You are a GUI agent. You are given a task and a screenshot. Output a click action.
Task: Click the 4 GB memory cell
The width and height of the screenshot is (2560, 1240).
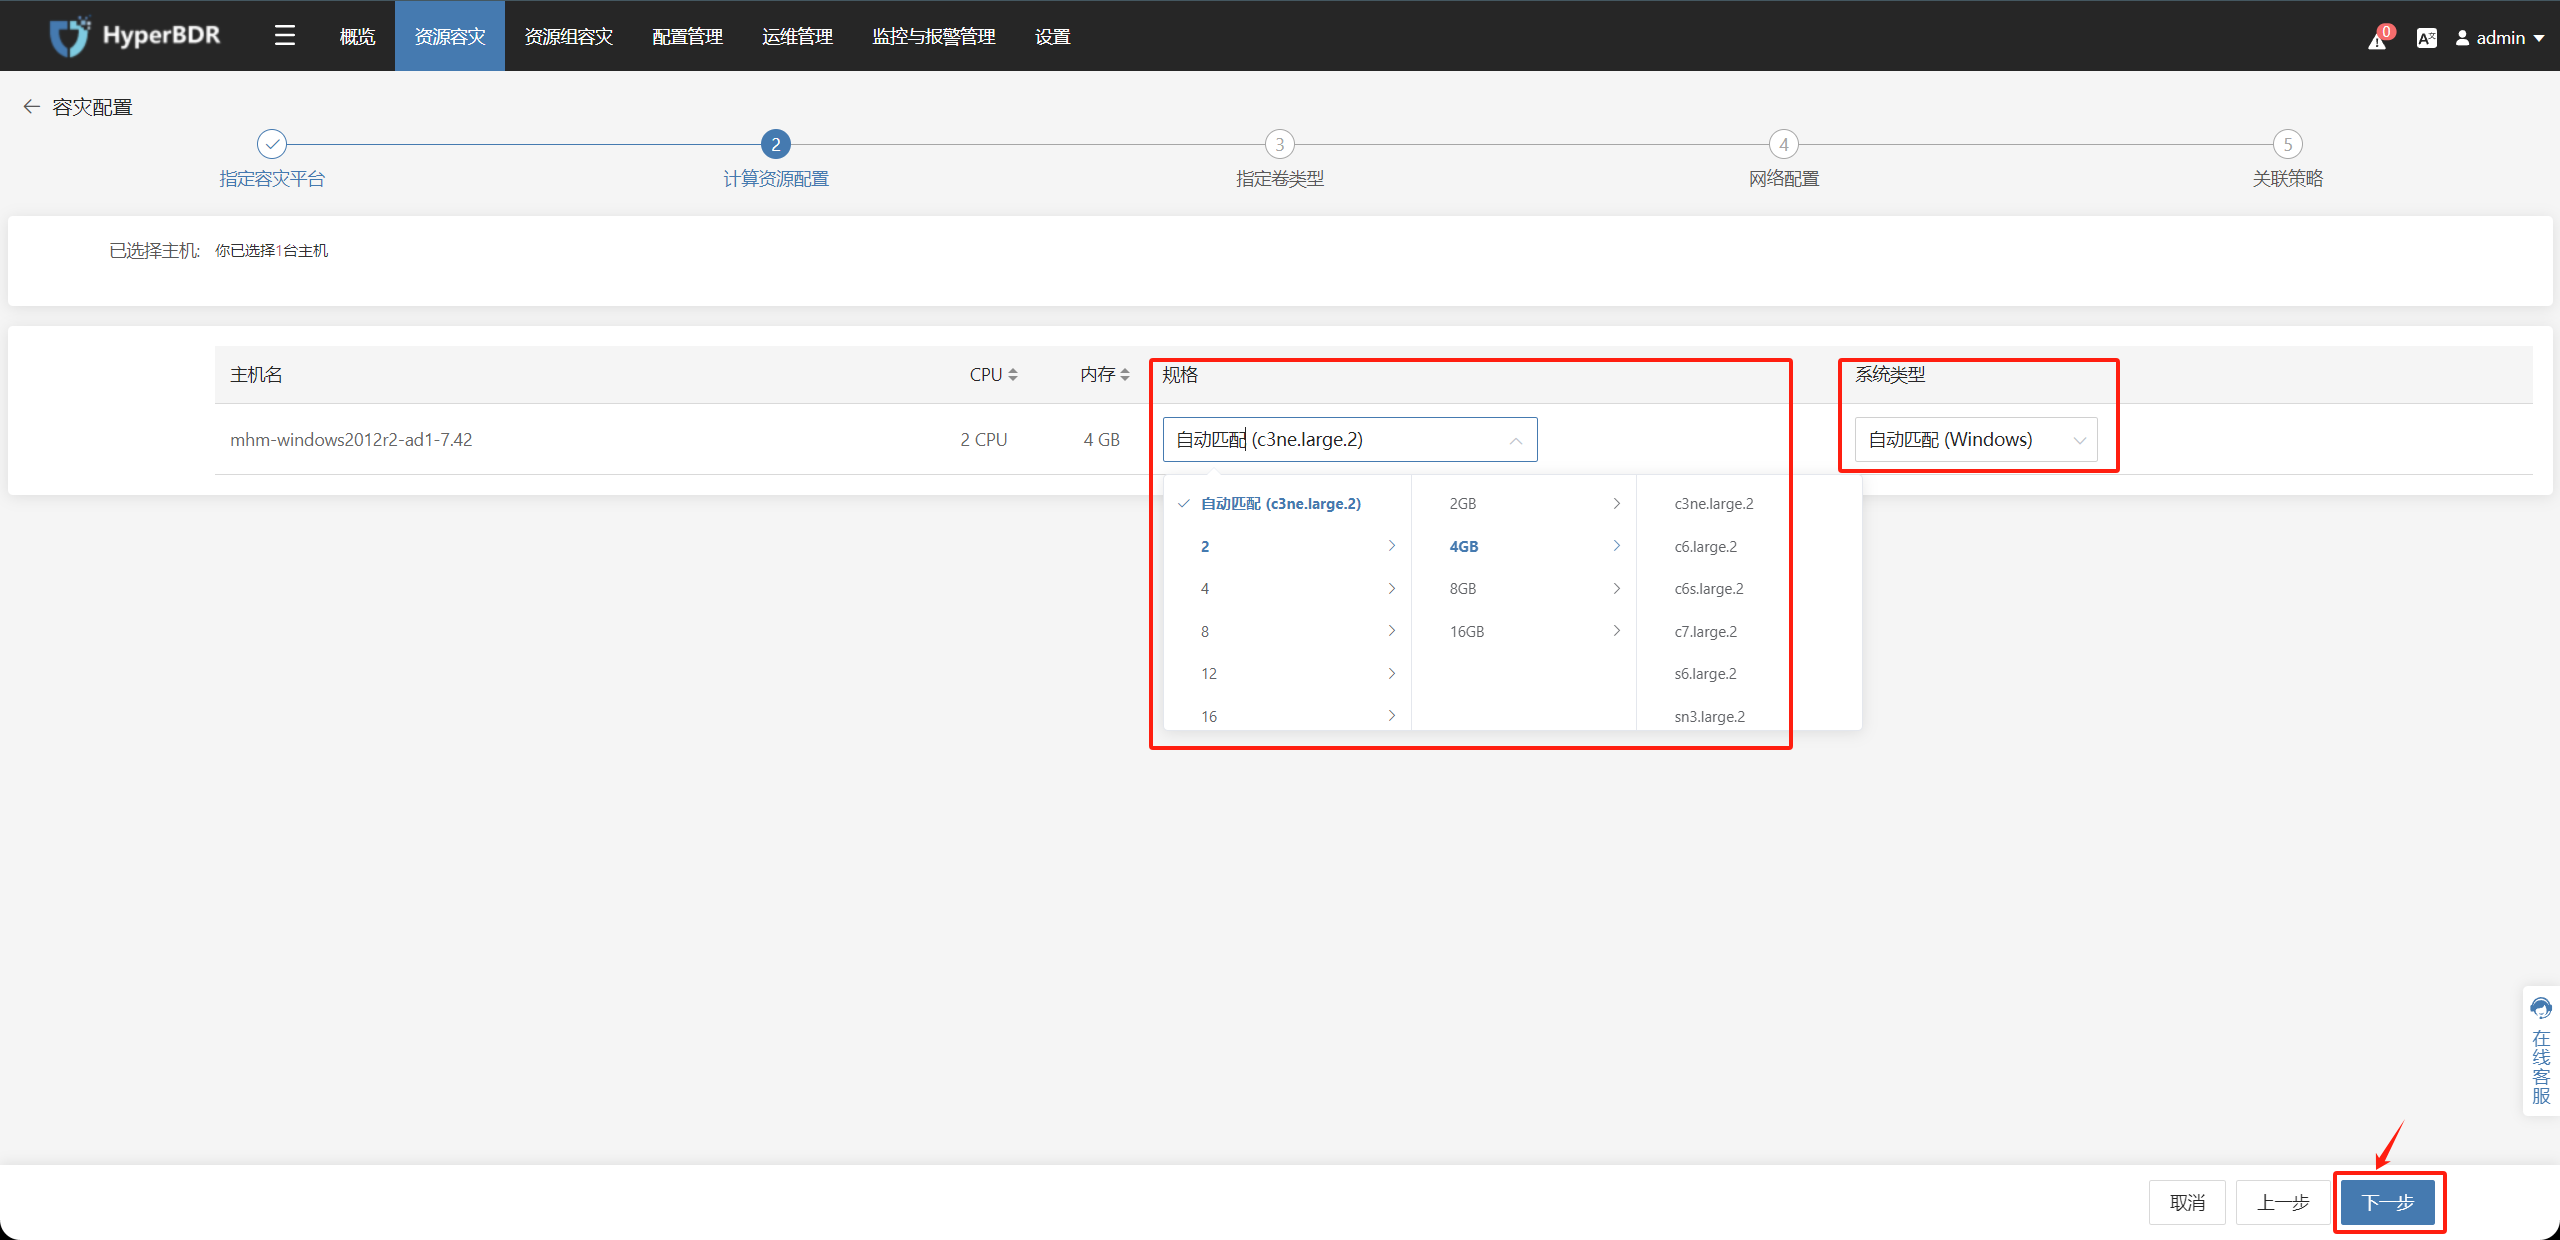(1102, 440)
